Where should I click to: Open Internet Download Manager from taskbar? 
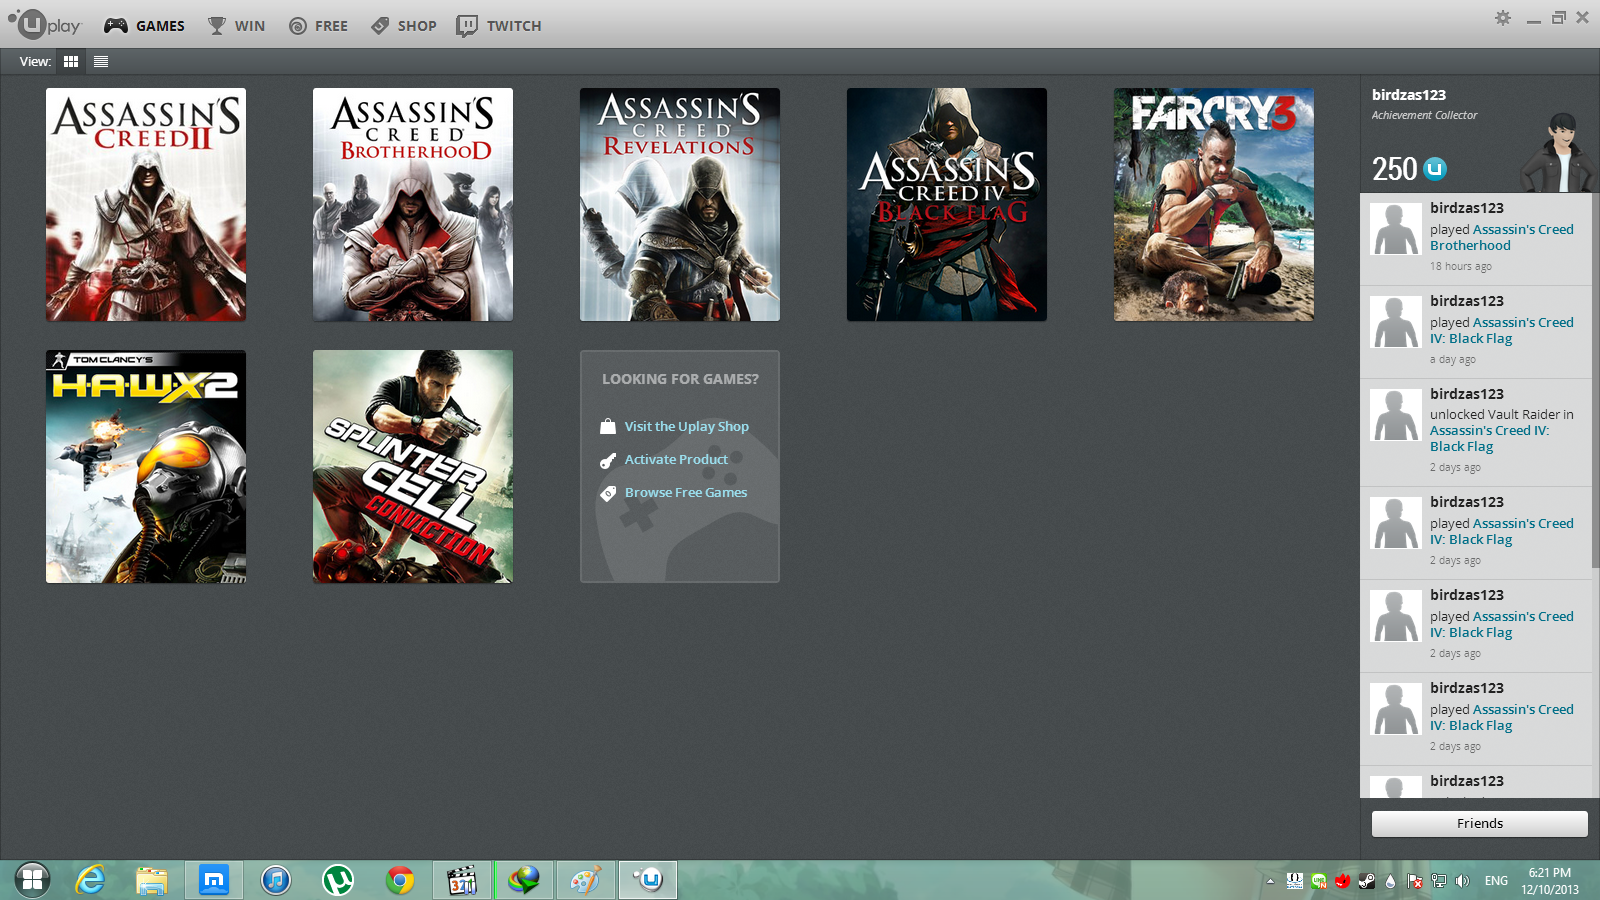tap(524, 880)
